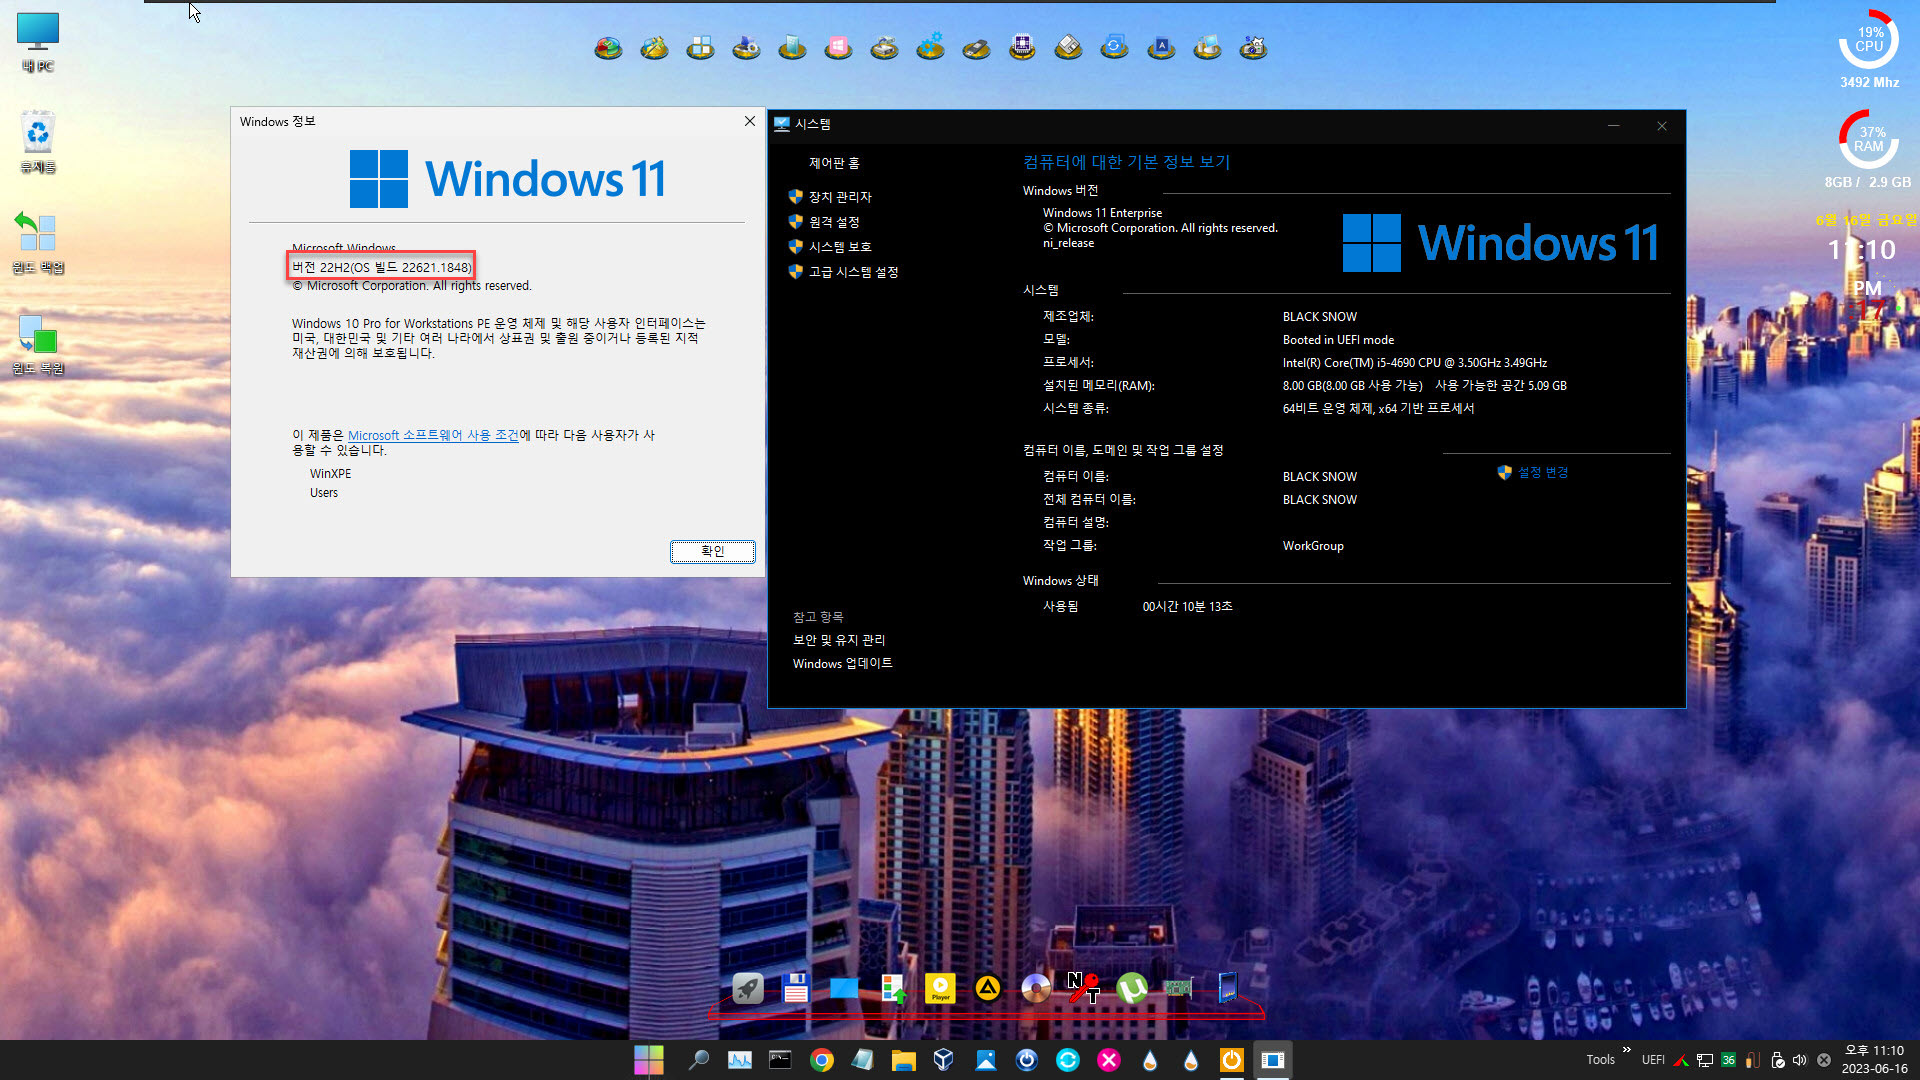Open 고급 시스템 설정 link
The height and width of the screenshot is (1080, 1920).
pos(853,272)
